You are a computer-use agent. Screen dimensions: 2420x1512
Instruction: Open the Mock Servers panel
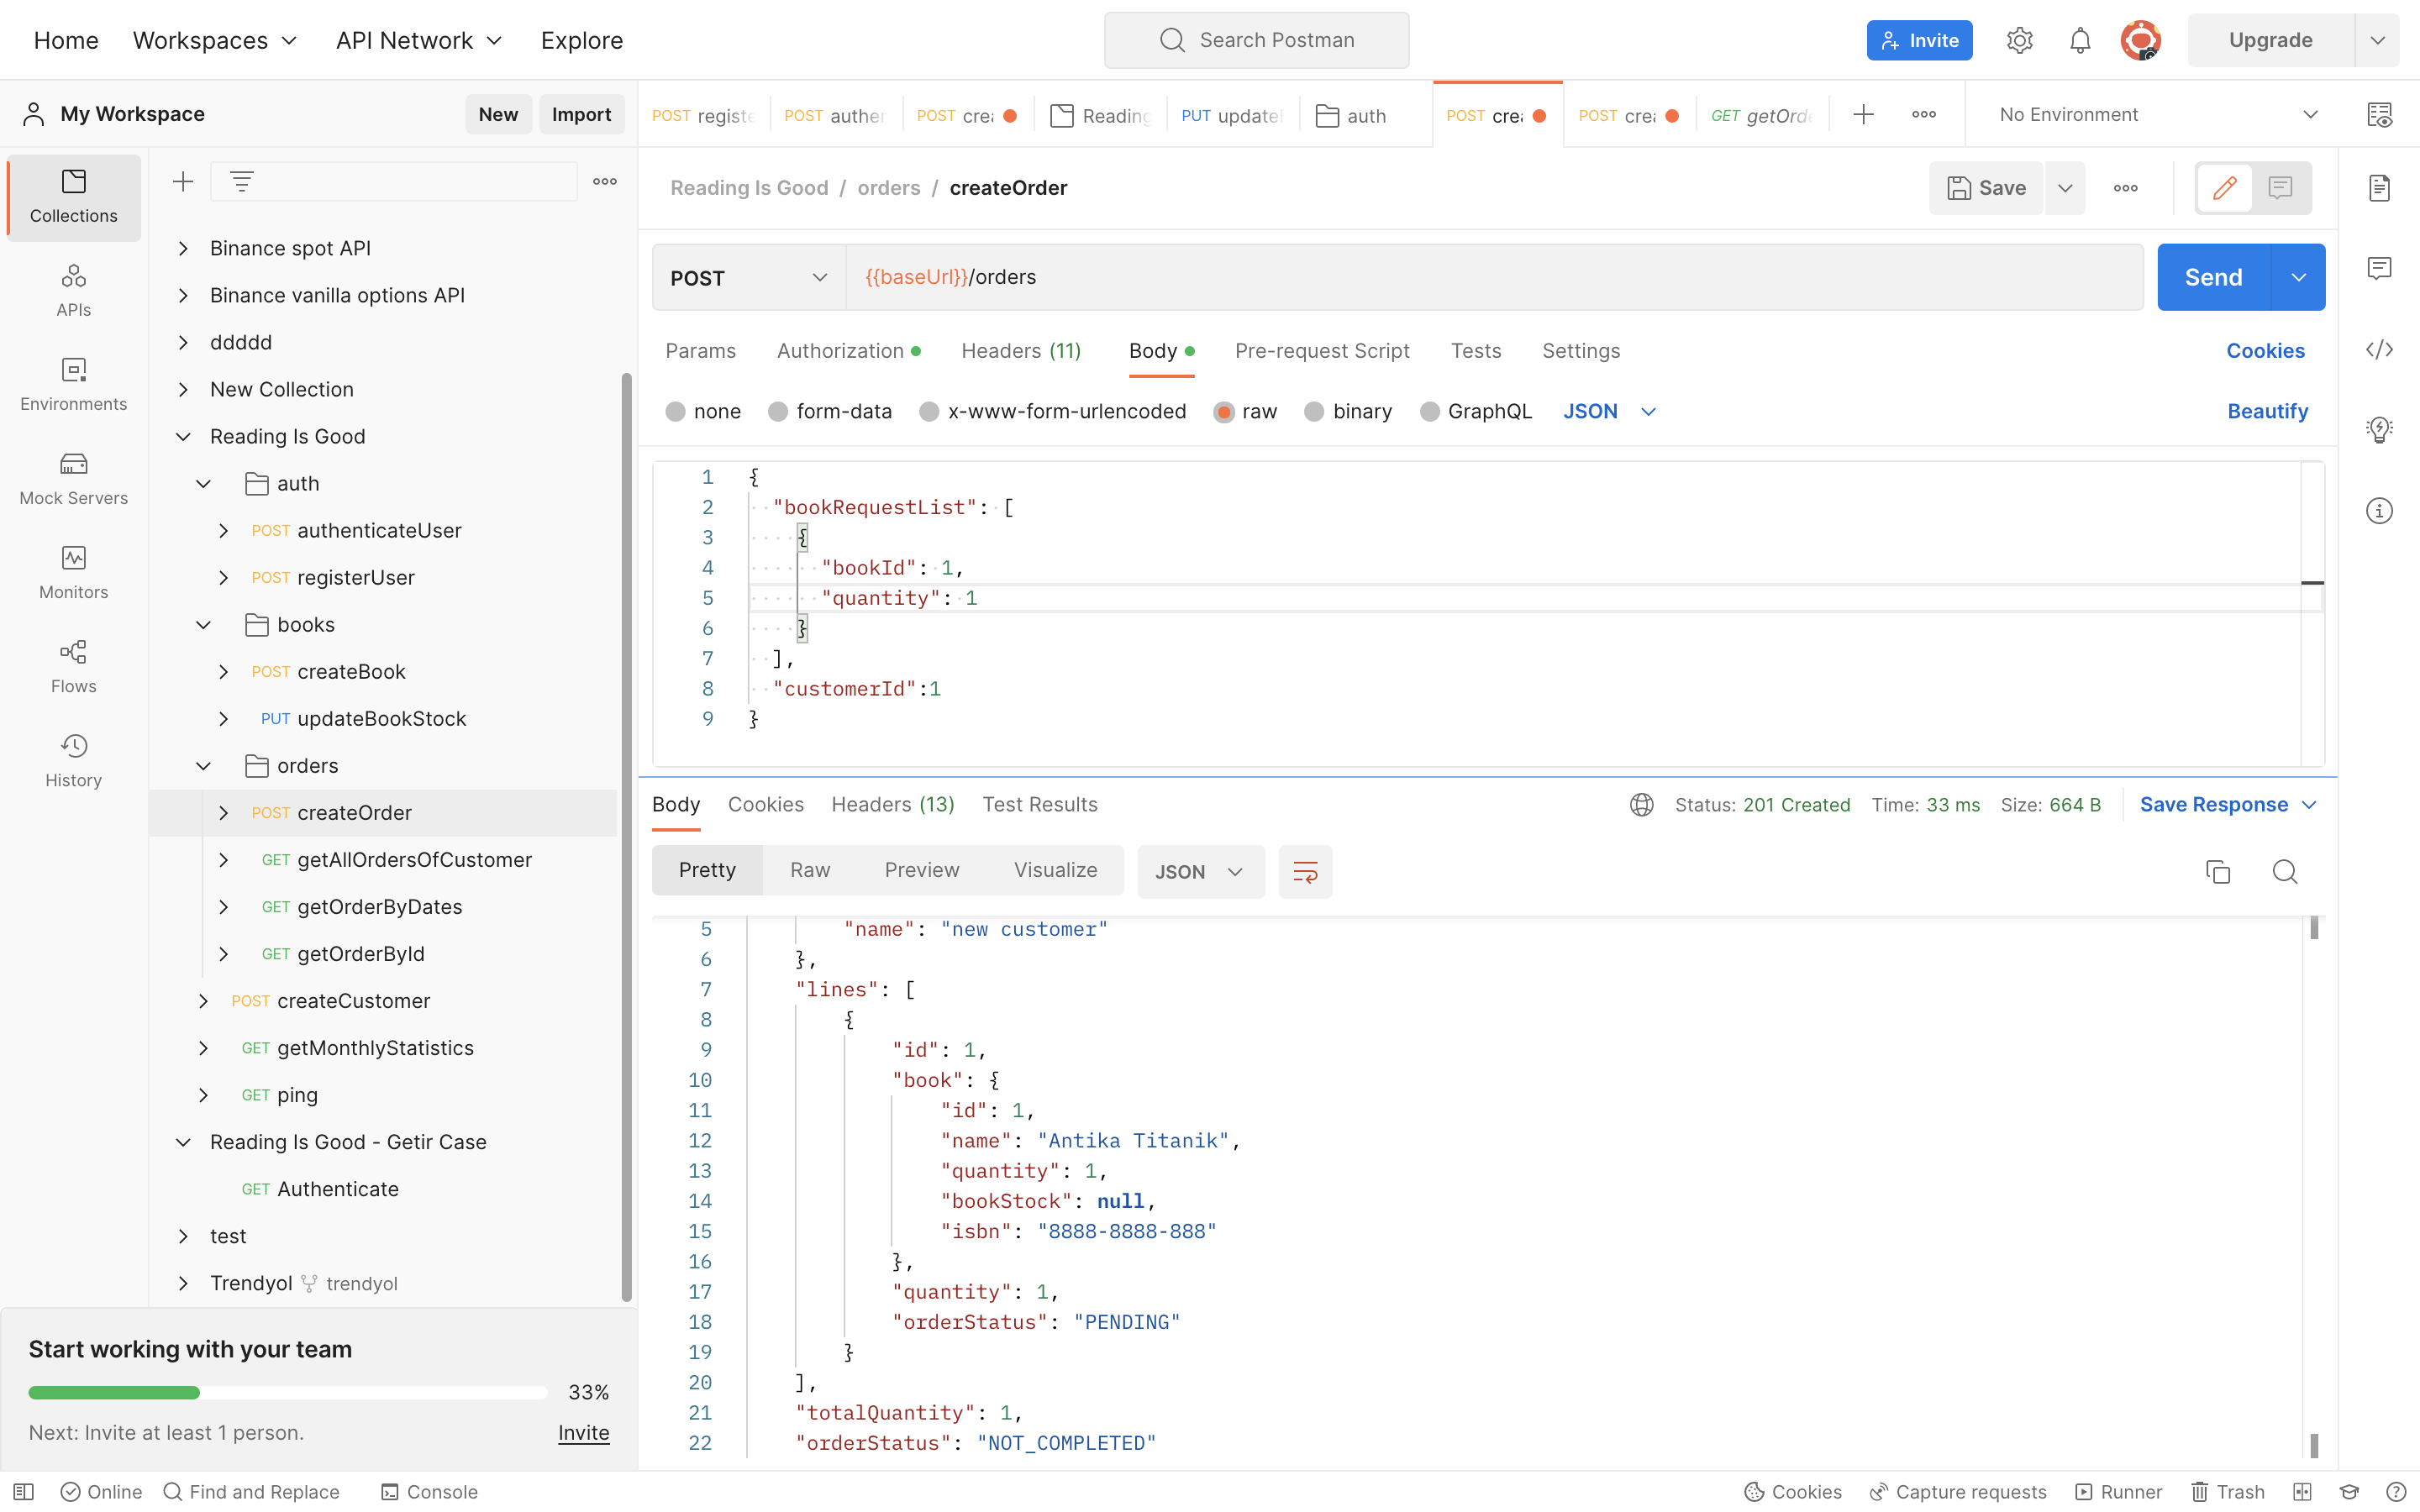point(73,479)
